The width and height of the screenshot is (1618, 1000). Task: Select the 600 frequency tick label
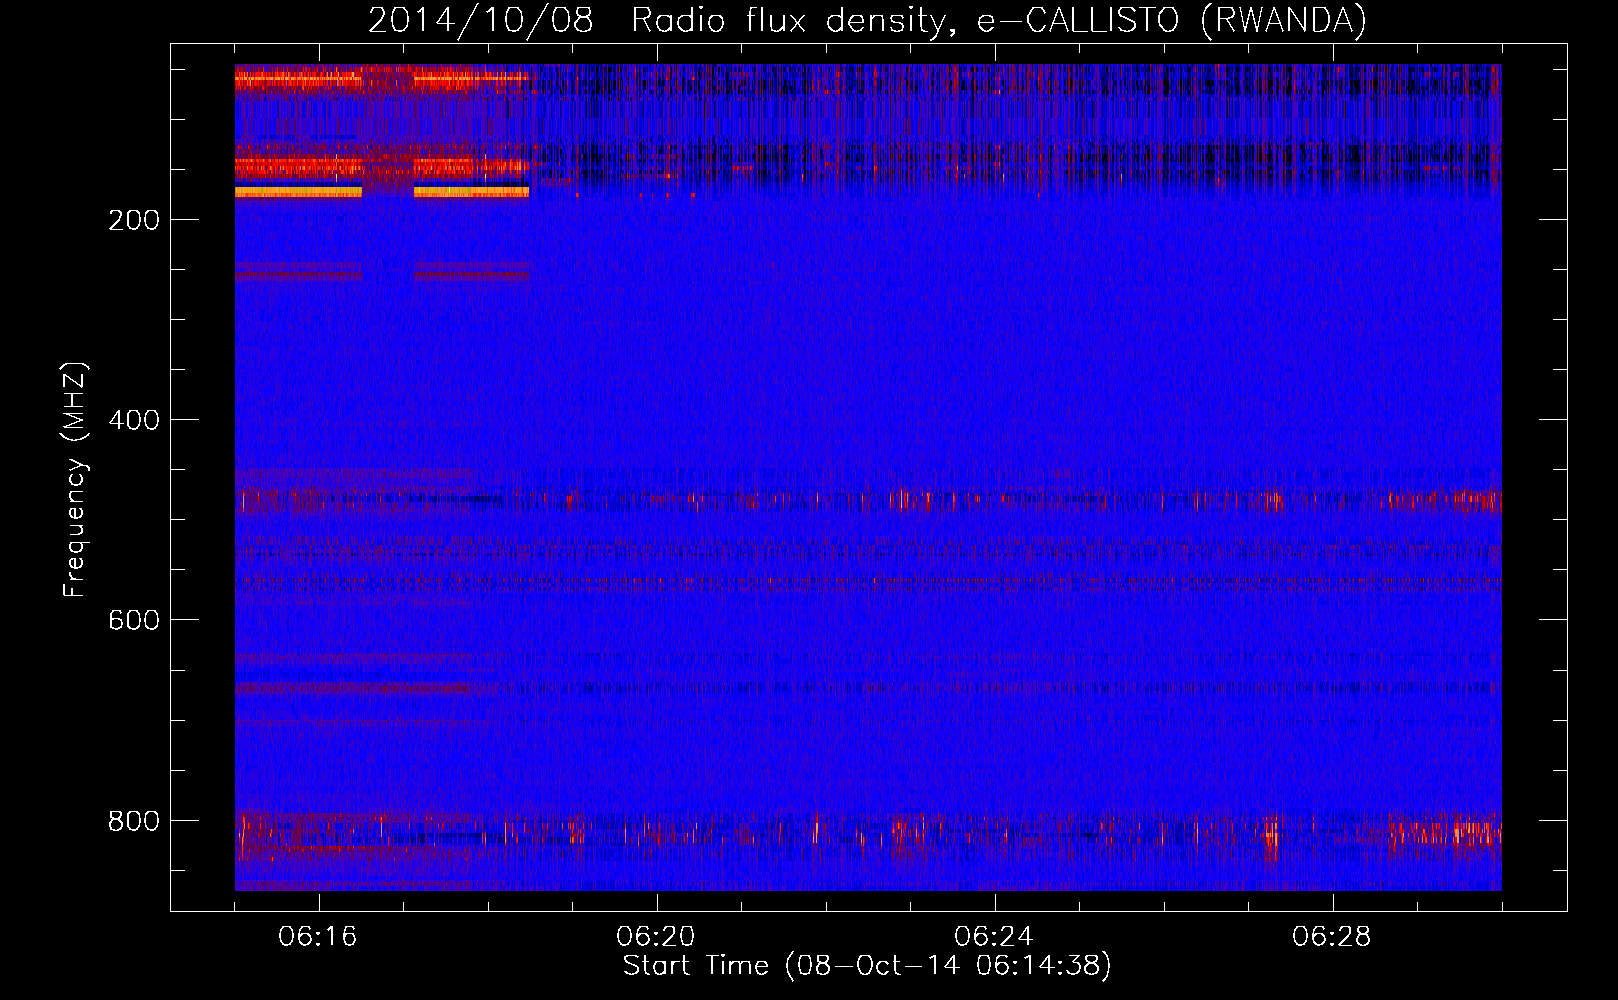[x=134, y=620]
